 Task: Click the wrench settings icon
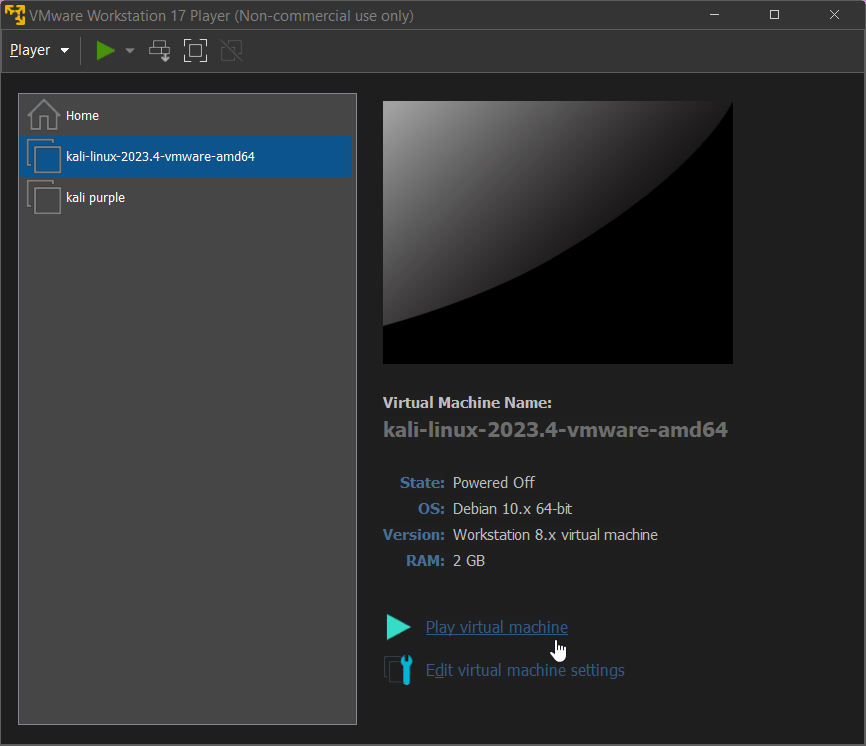pos(398,670)
